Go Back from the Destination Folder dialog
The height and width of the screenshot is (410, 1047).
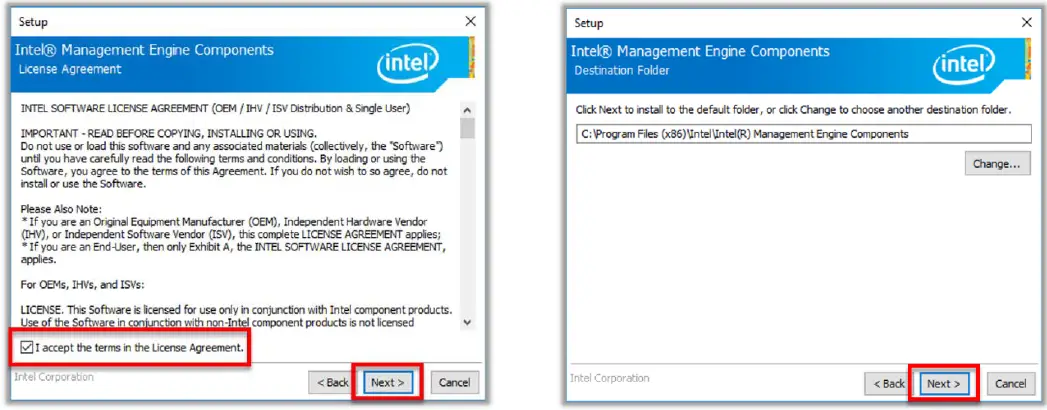[x=888, y=383]
